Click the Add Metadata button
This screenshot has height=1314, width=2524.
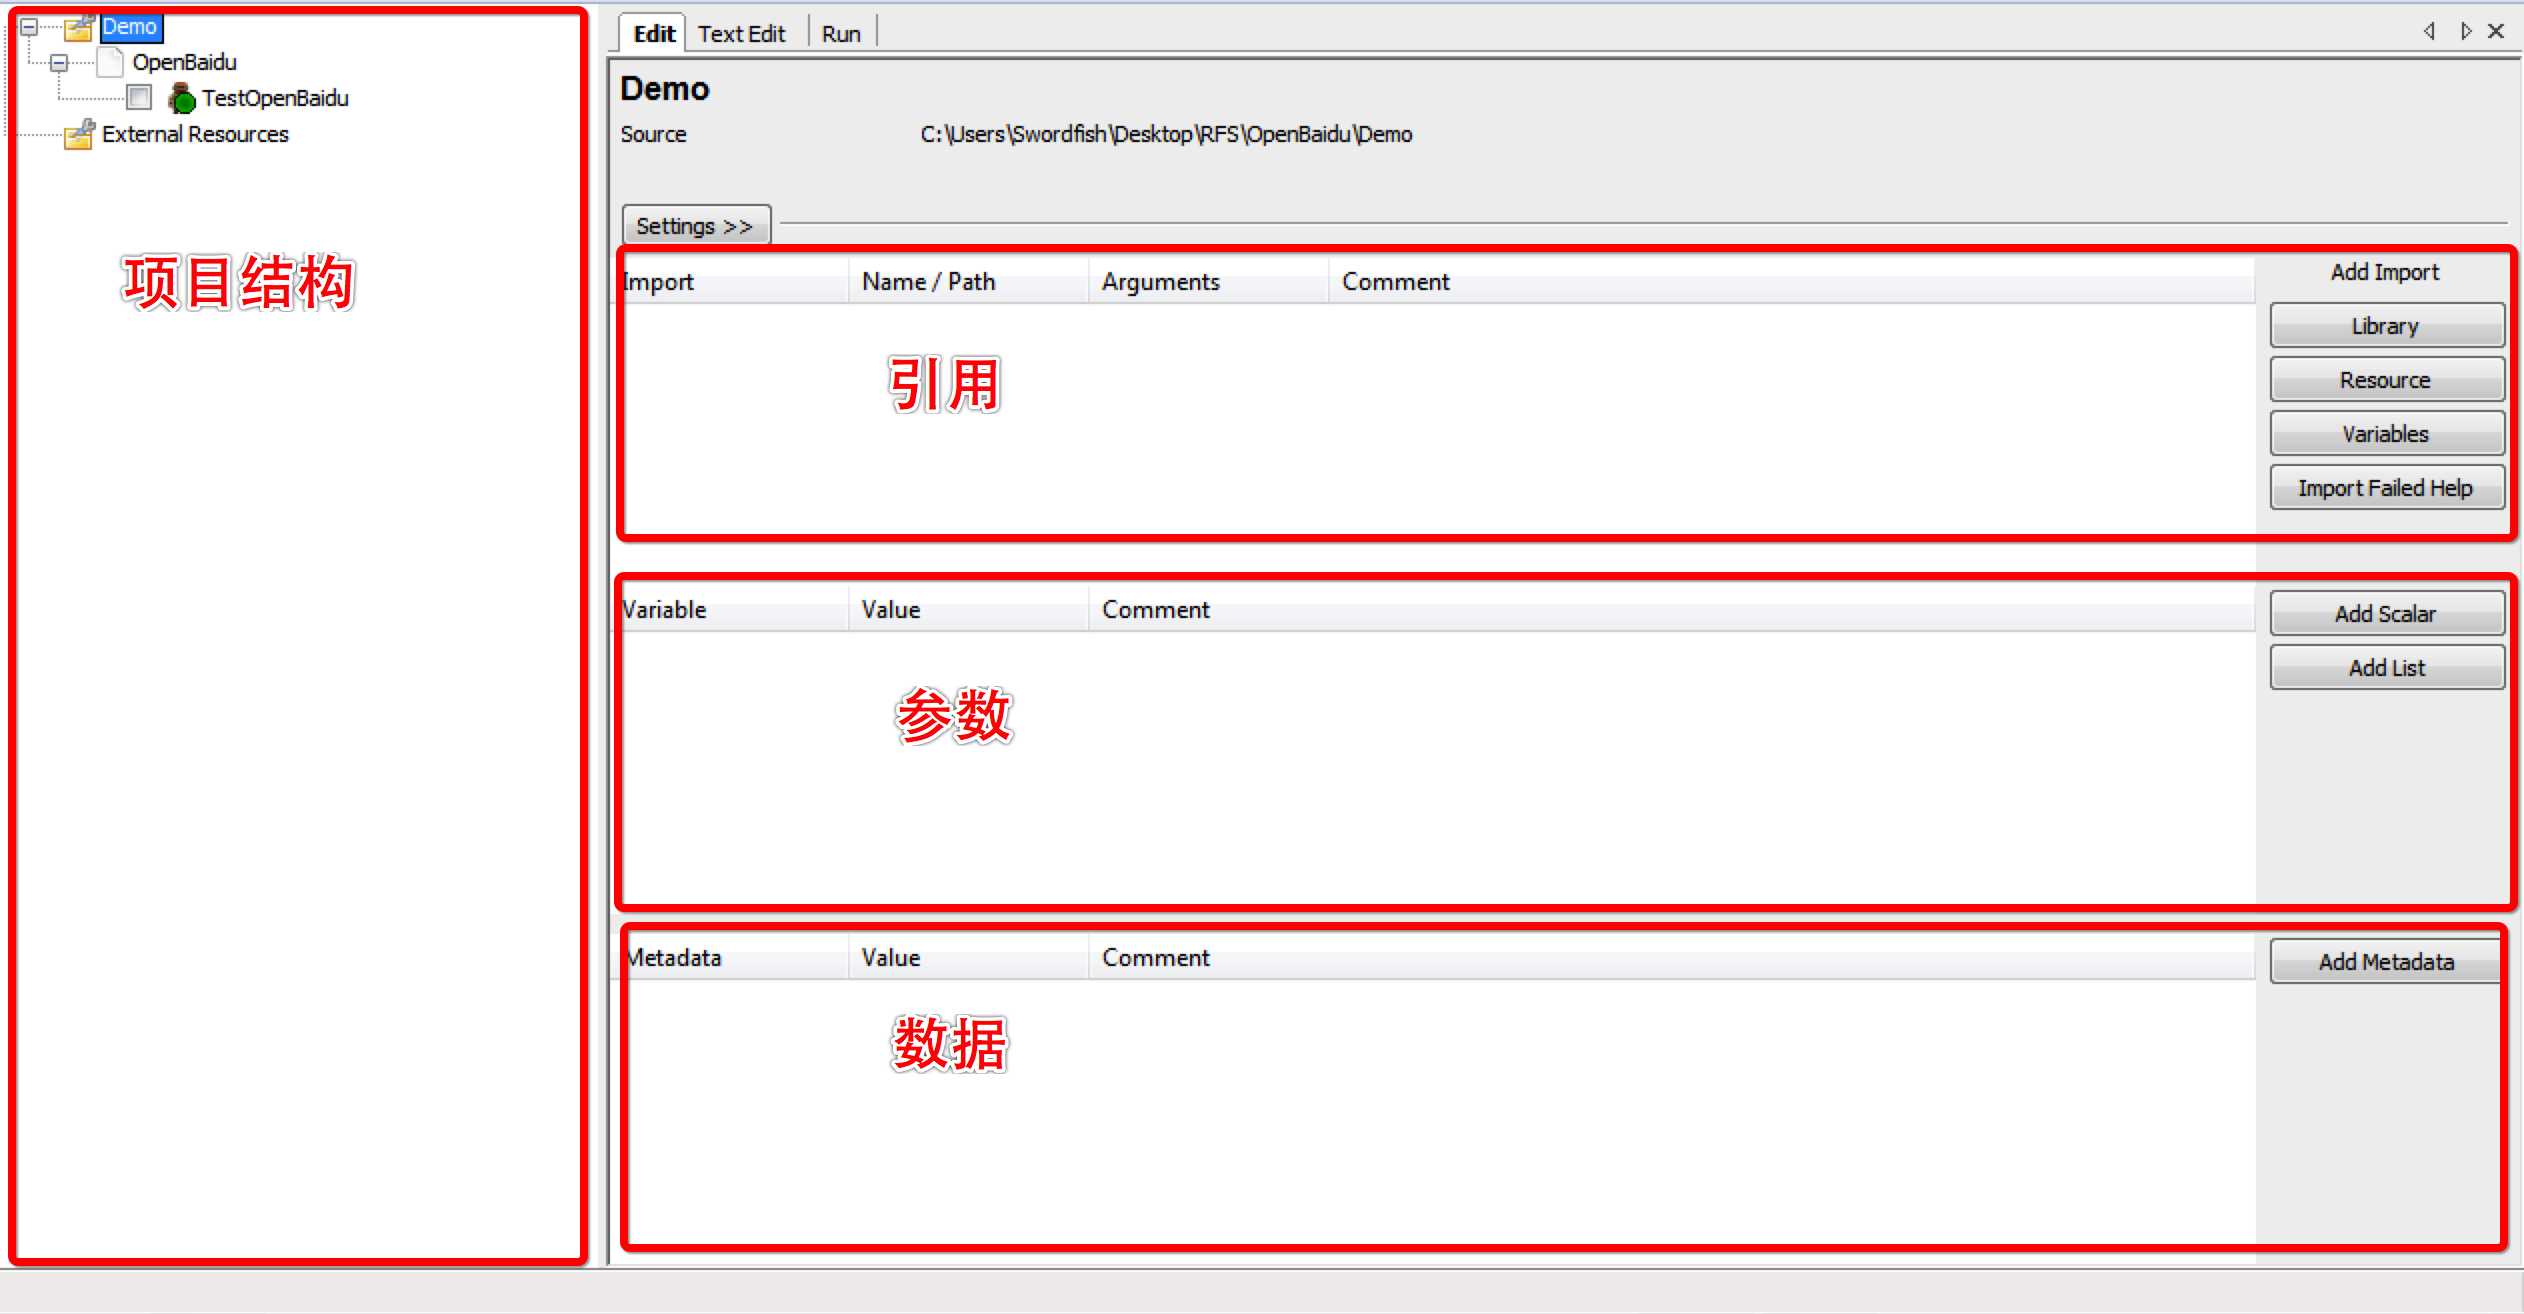[2387, 962]
